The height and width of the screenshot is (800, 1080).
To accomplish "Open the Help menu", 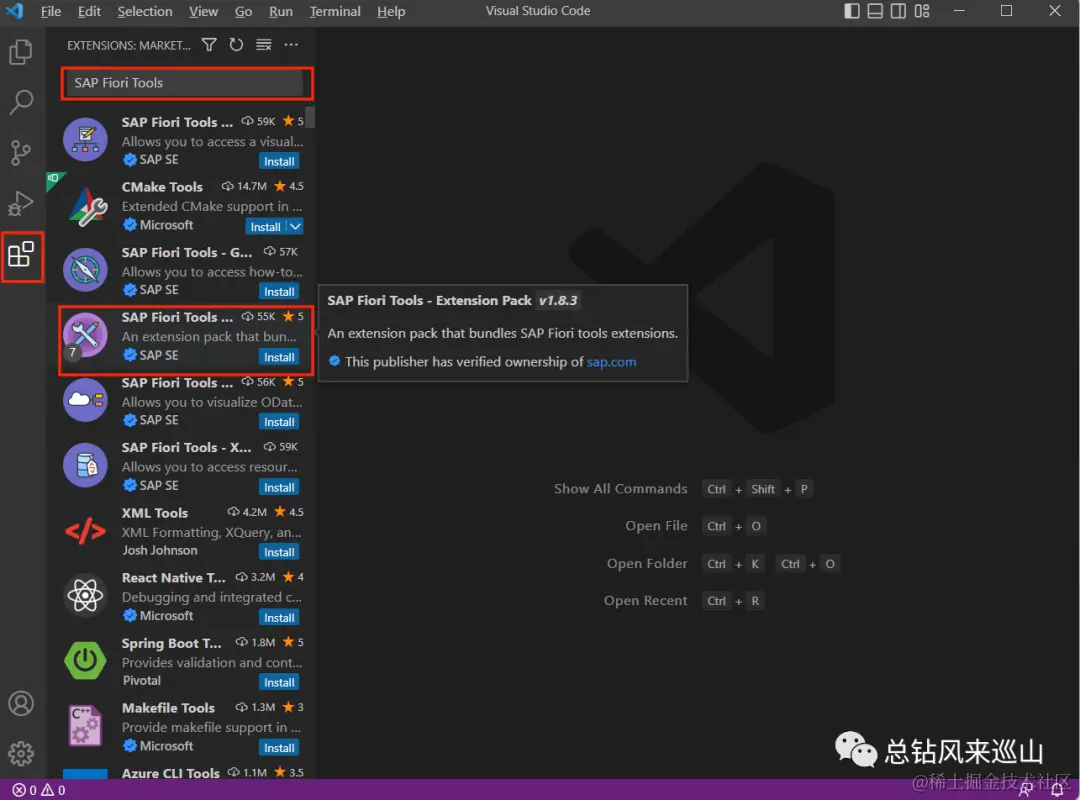I will pos(391,11).
